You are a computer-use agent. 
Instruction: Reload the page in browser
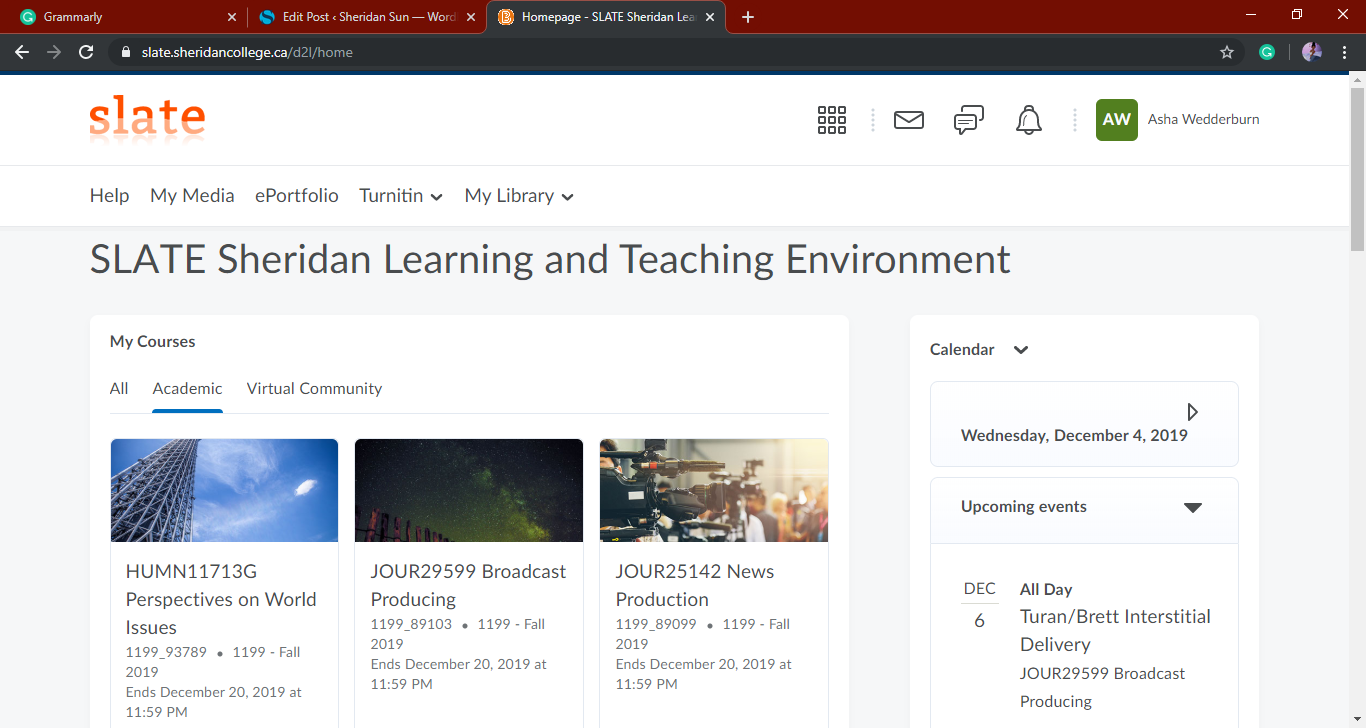click(x=86, y=52)
